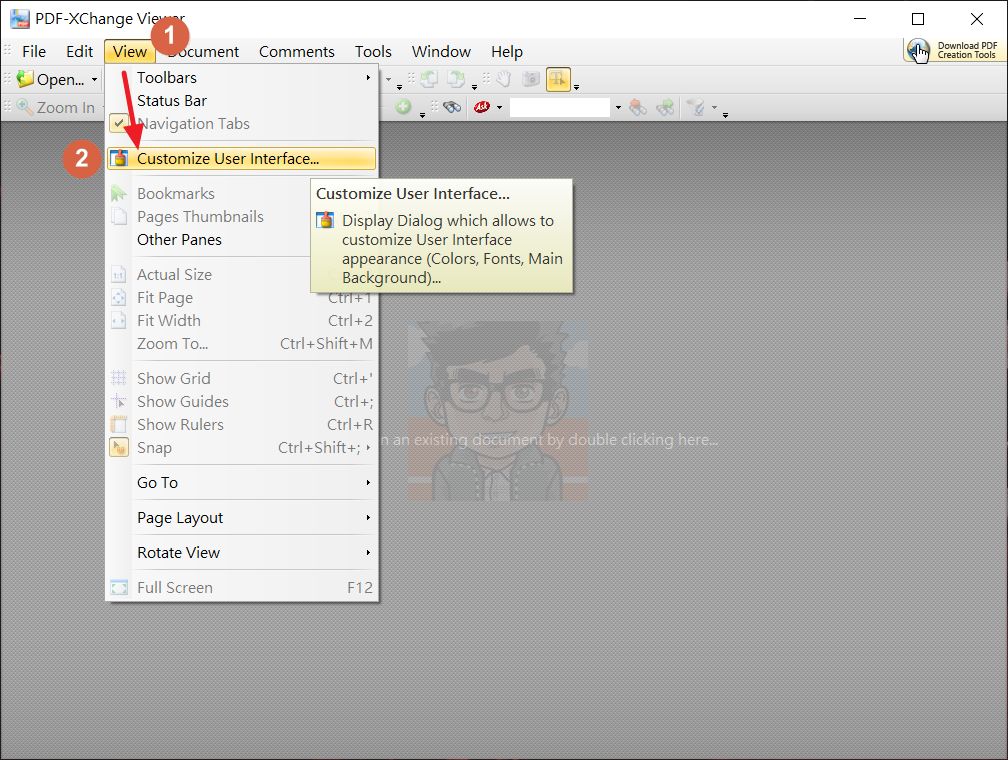Close the open View menu

[x=130, y=51]
